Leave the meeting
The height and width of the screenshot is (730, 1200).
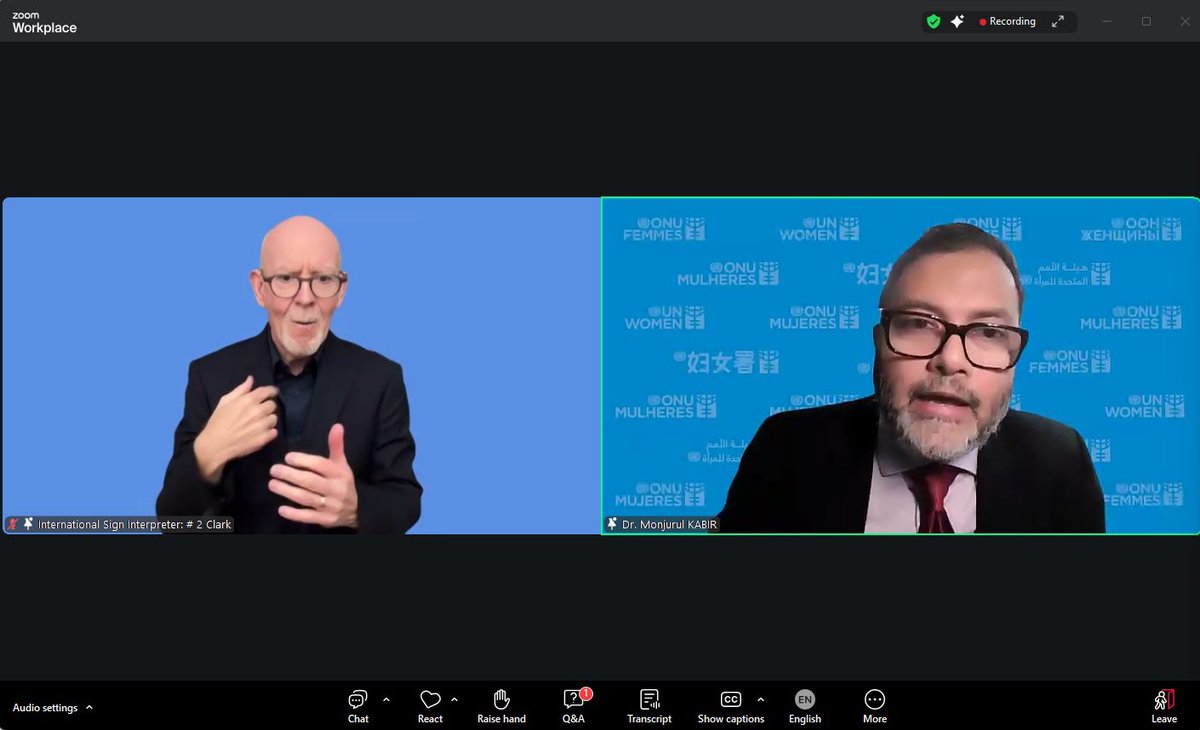(1164, 707)
